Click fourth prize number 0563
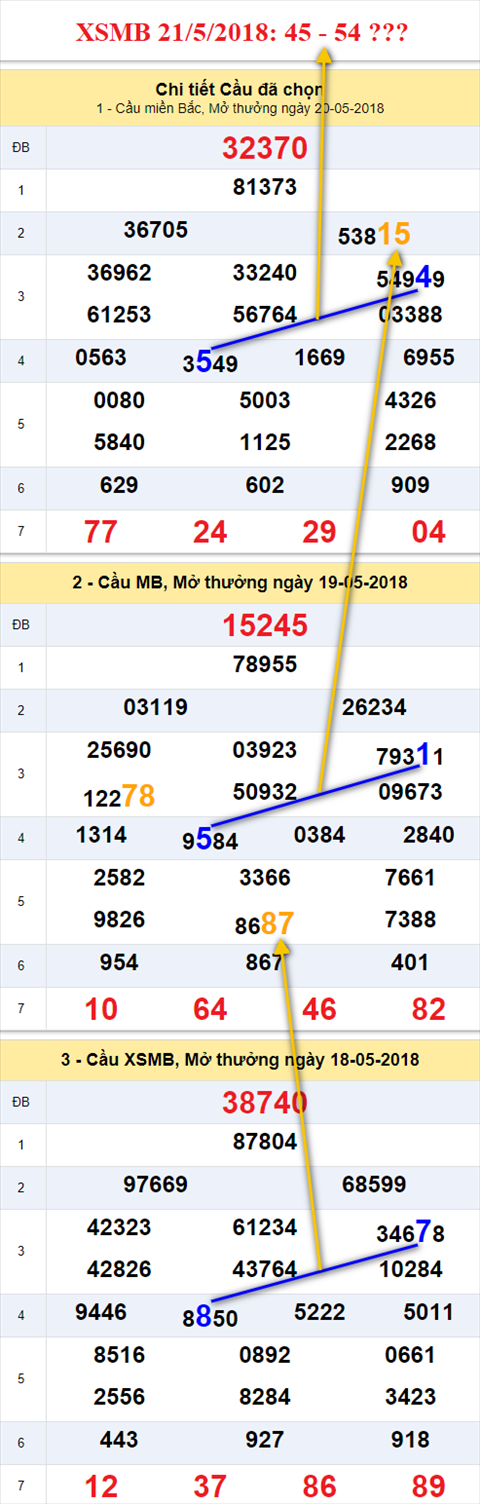This screenshot has height=1504, width=480. coord(101,358)
